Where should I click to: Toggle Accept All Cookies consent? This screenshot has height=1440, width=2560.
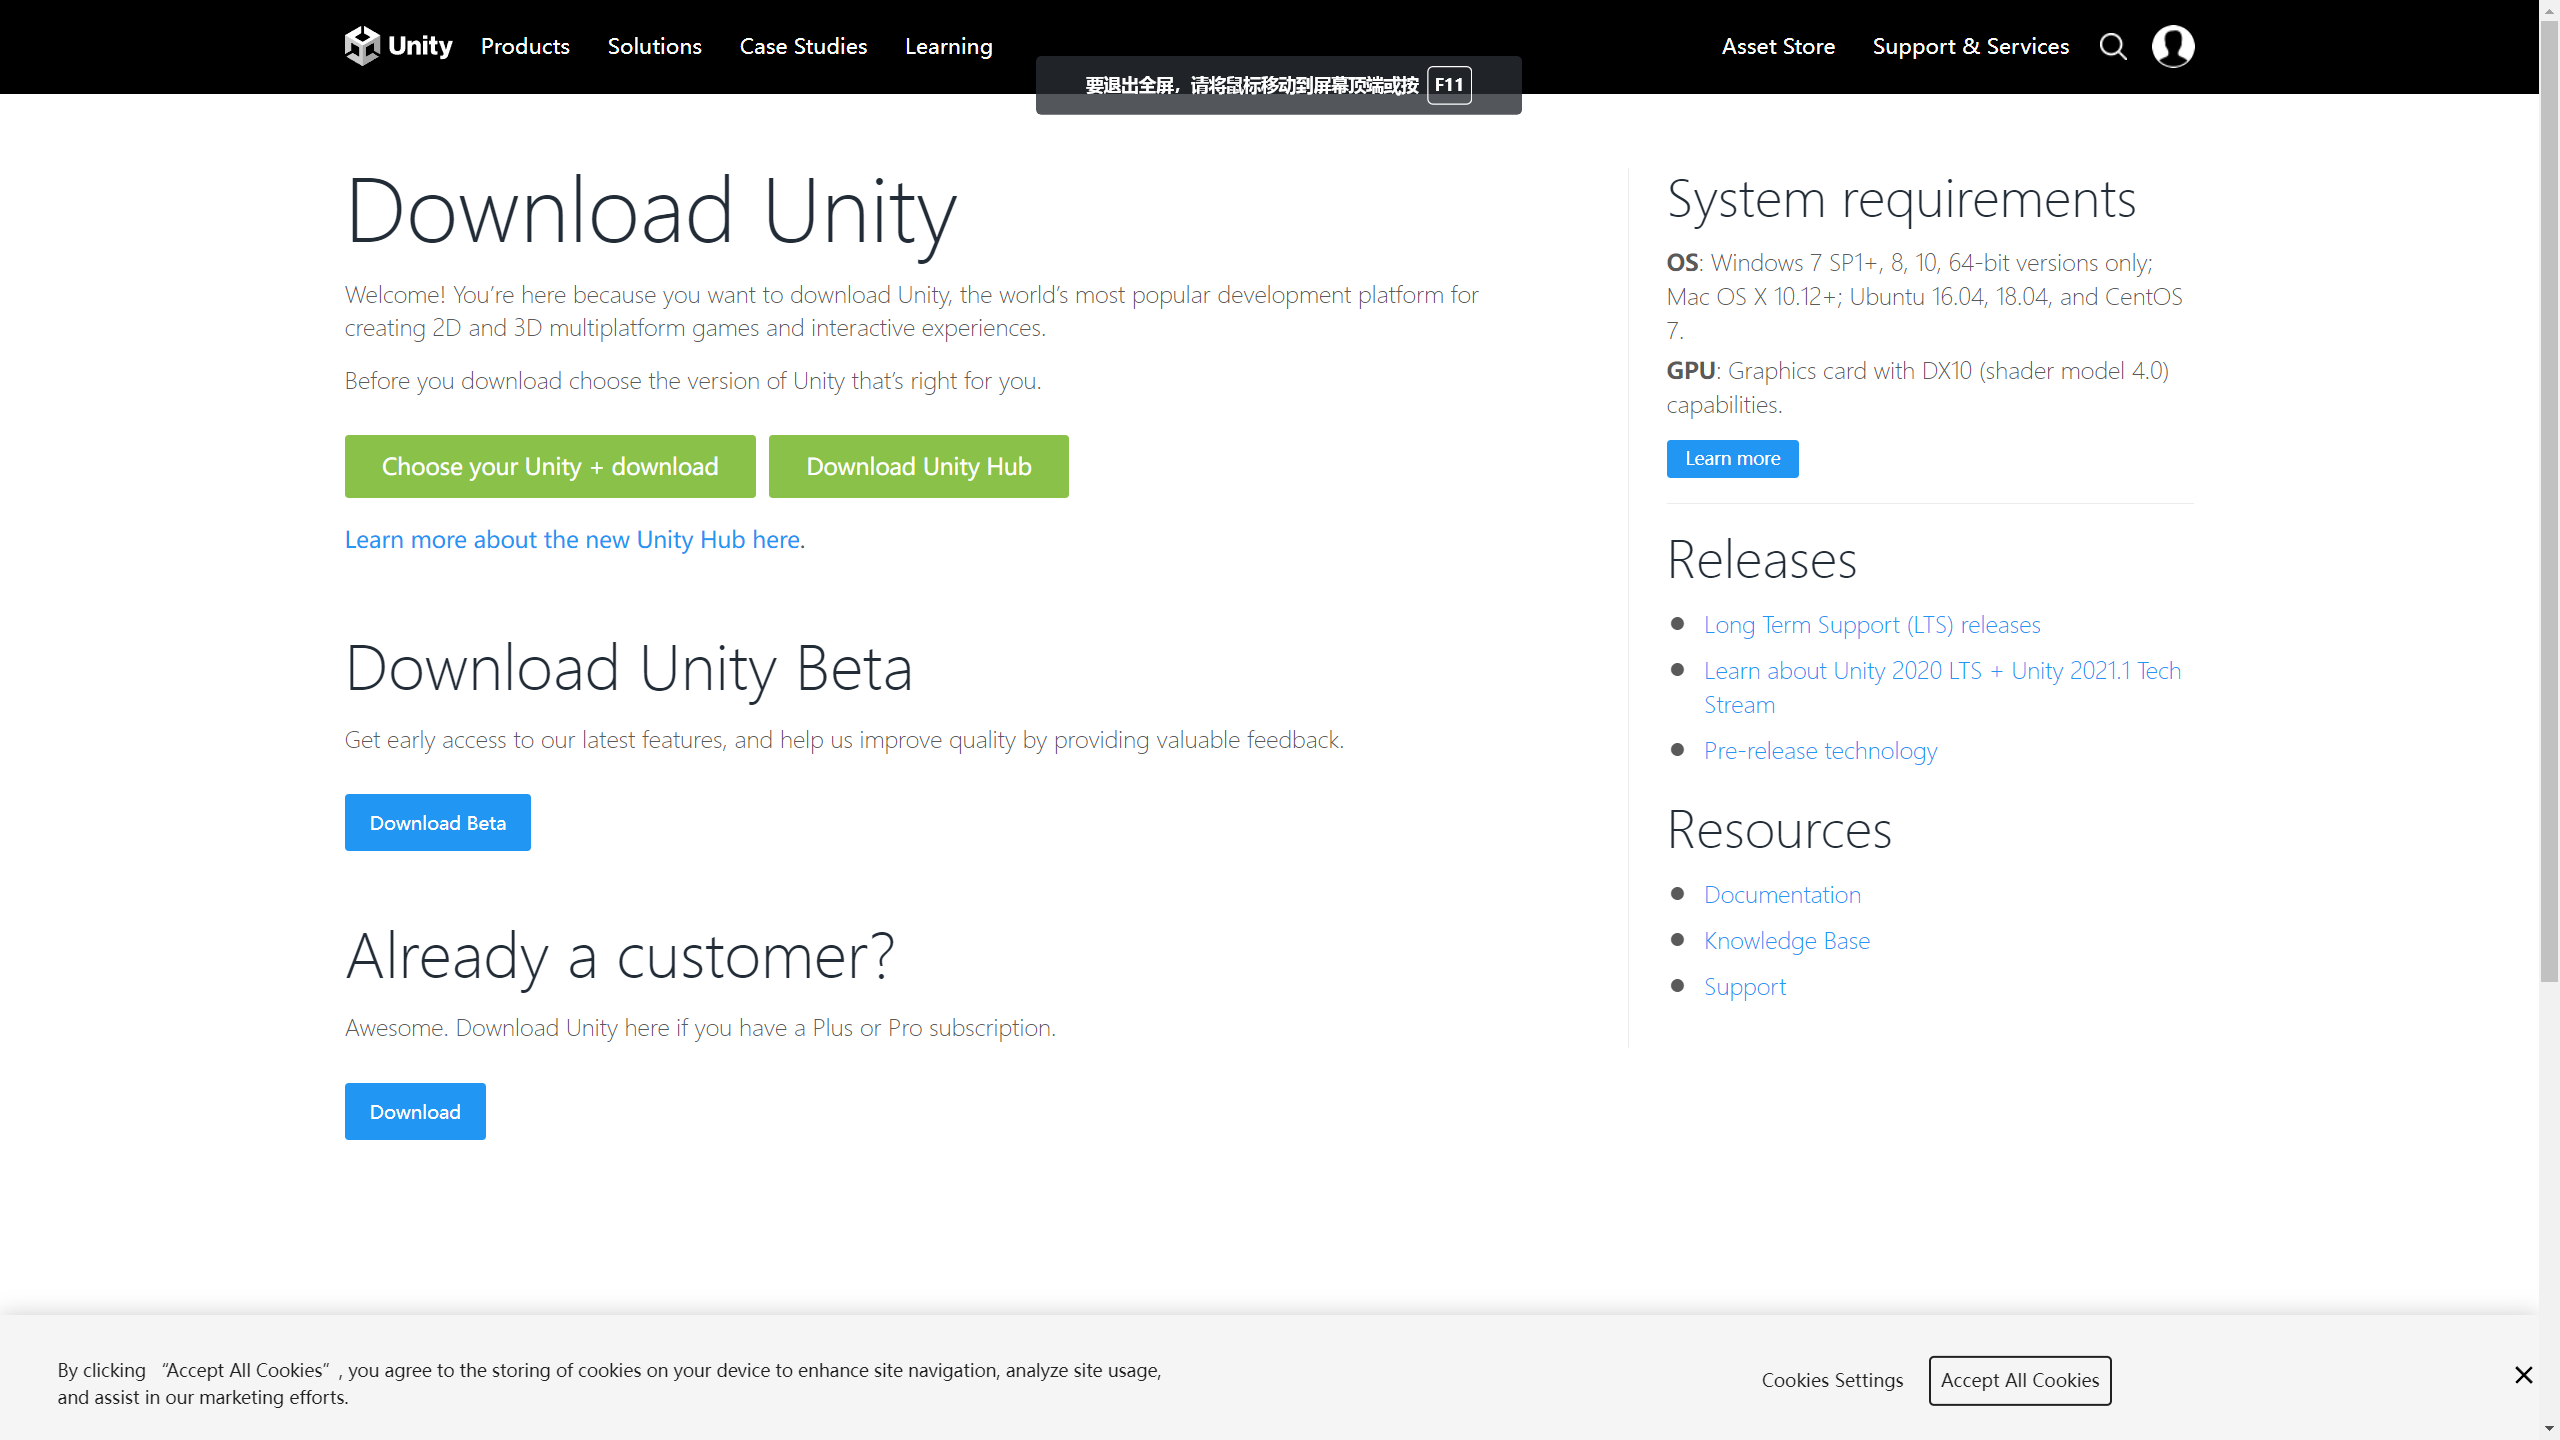pyautogui.click(x=2020, y=1380)
